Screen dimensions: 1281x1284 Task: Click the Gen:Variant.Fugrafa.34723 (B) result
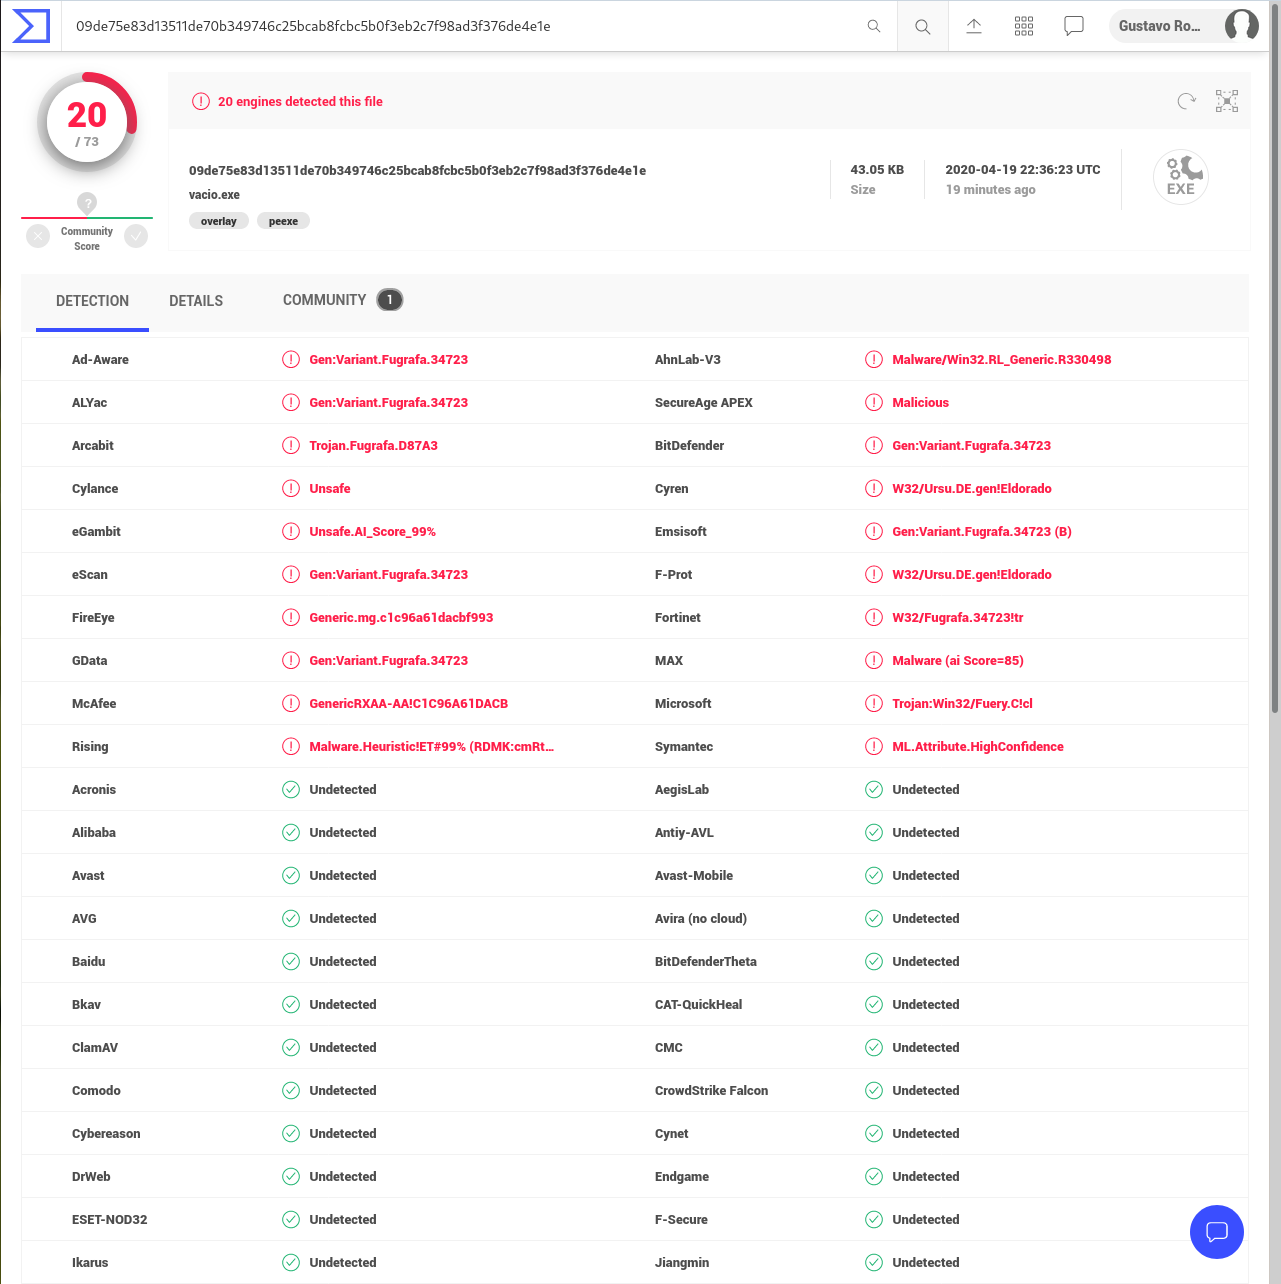click(x=982, y=532)
